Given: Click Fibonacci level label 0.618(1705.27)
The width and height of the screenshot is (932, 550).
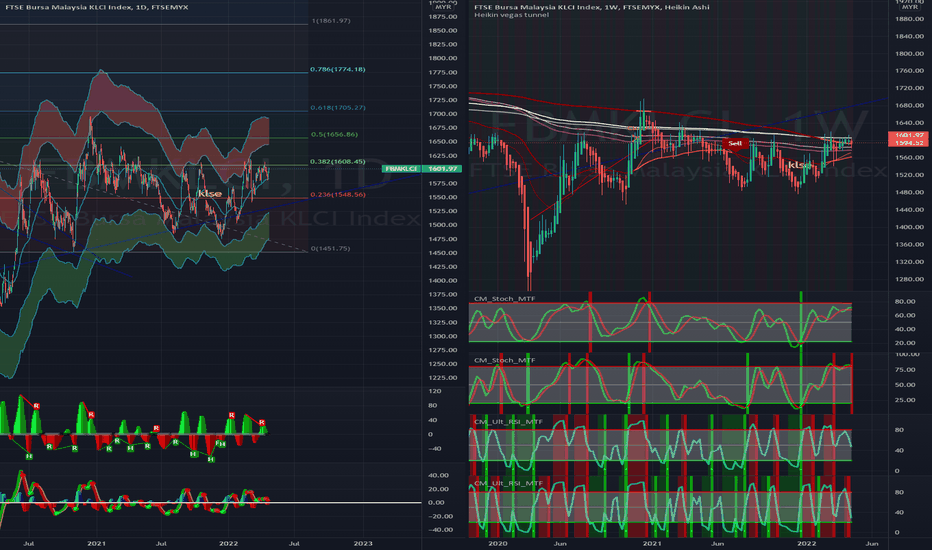Looking at the screenshot, I should [x=338, y=108].
